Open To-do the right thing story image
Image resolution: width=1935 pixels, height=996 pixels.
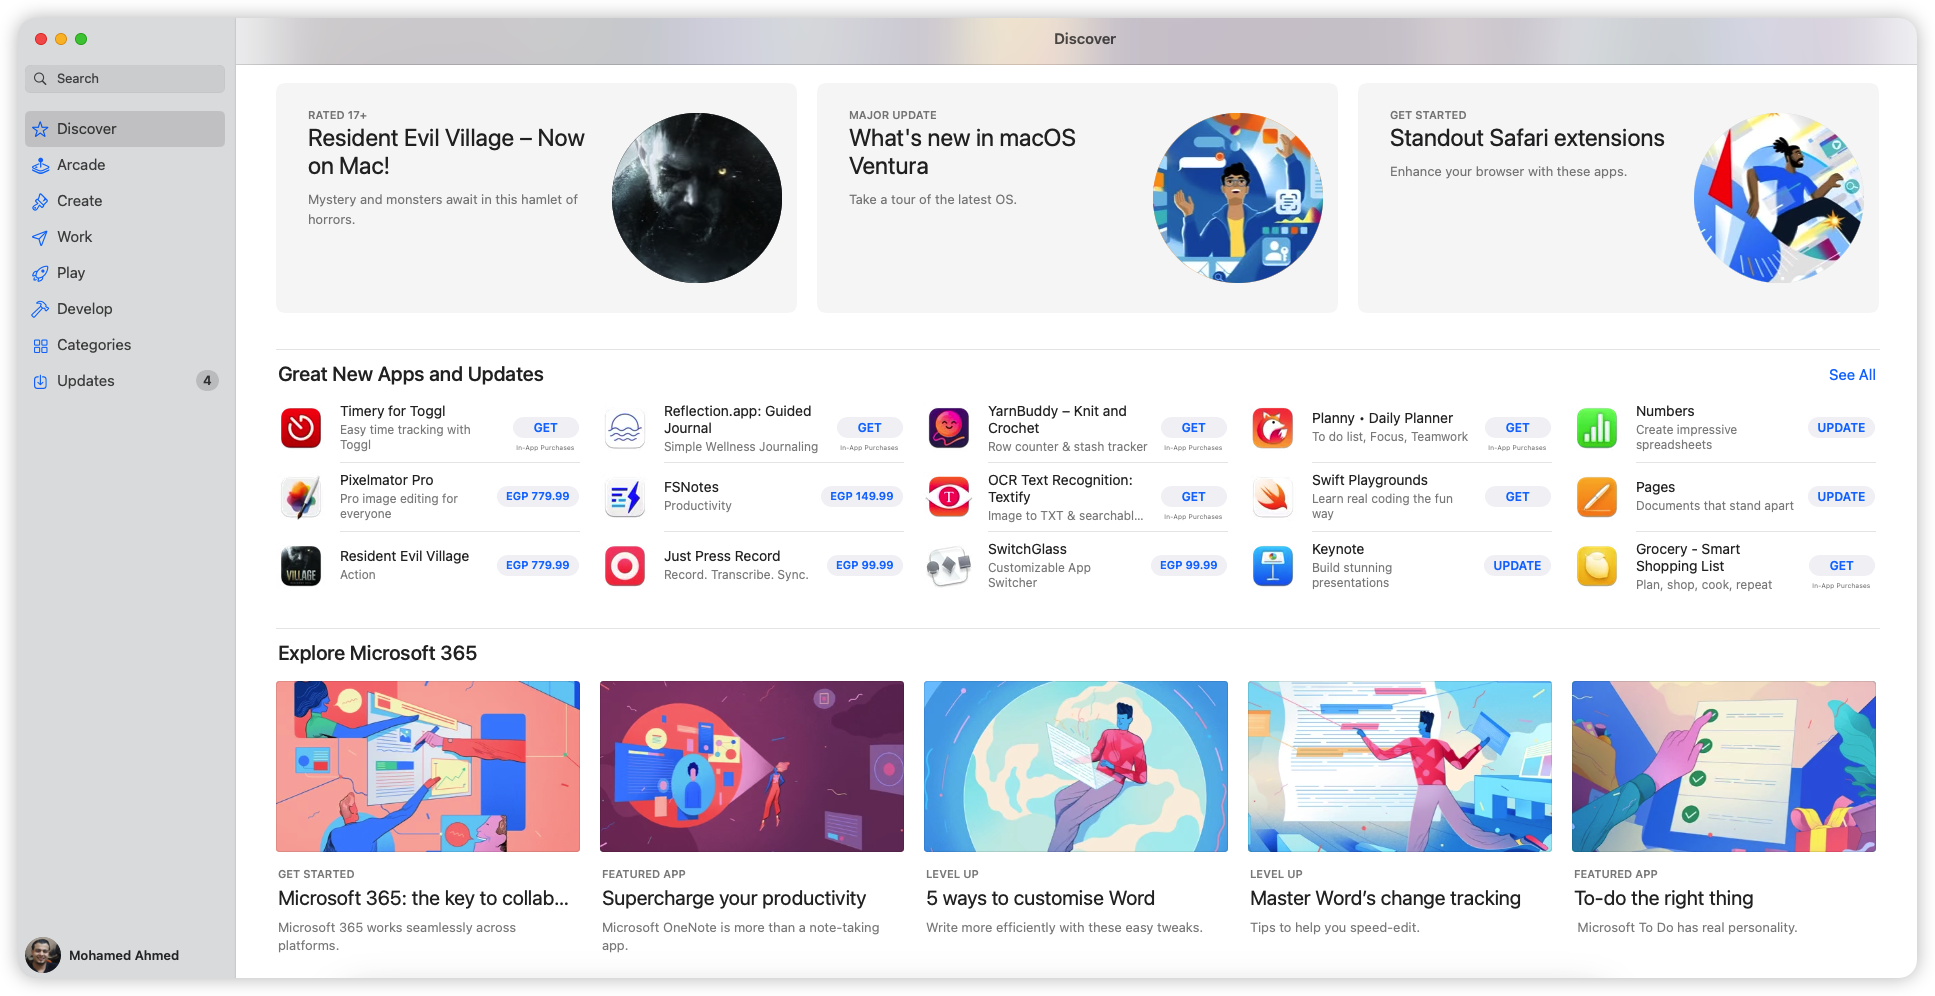pyautogui.click(x=1724, y=767)
